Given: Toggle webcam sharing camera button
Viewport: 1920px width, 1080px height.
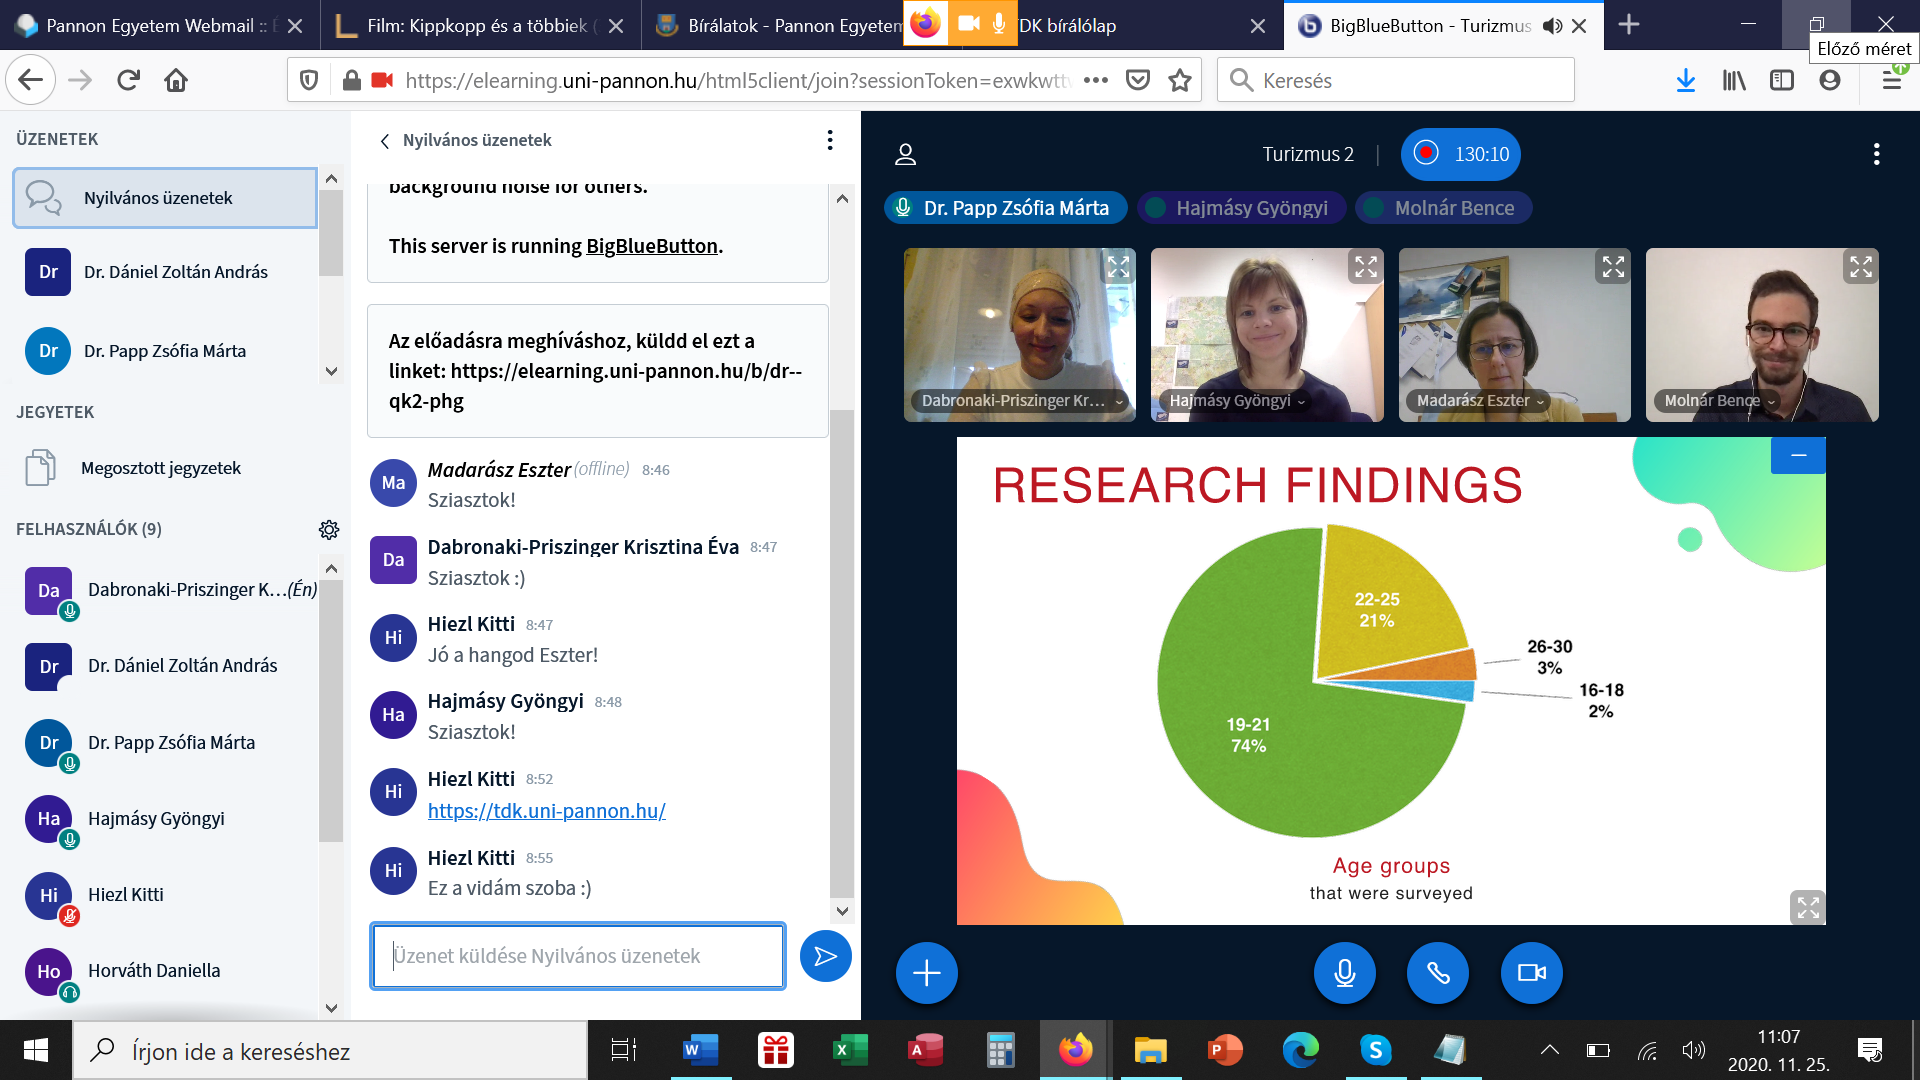Looking at the screenshot, I should coord(1531,972).
